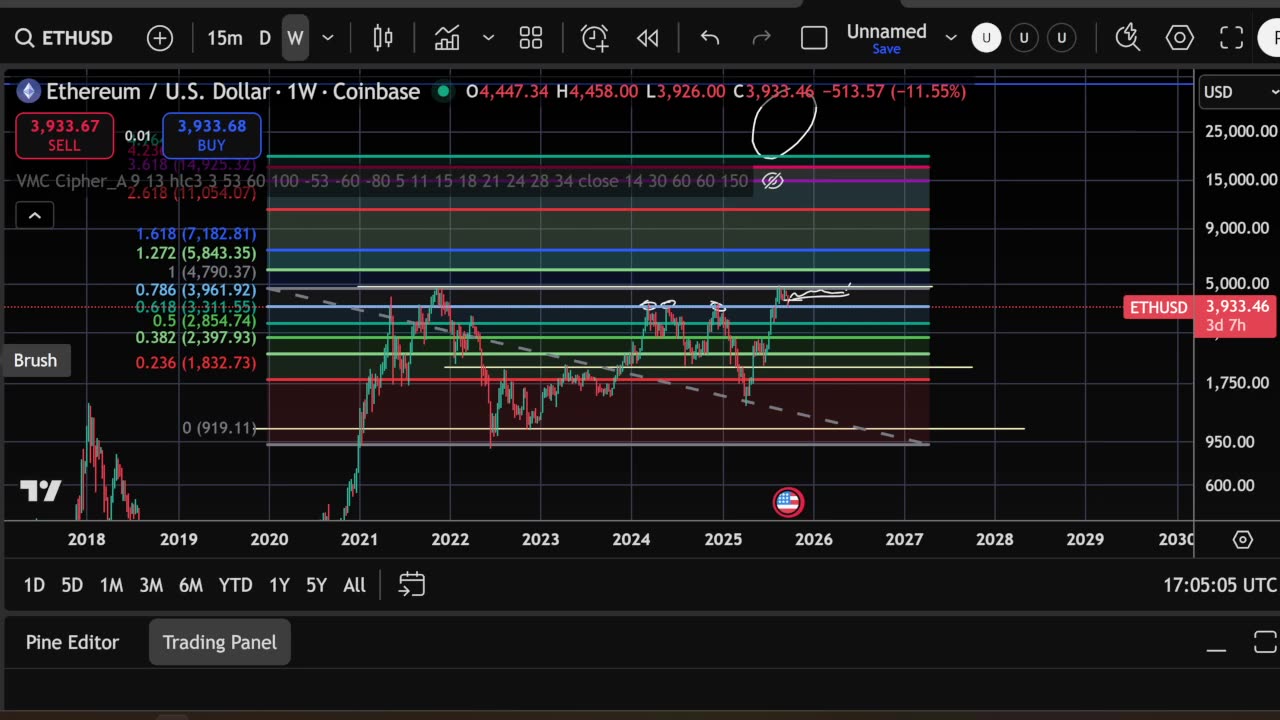Viewport: 1280px width, 720px height.
Task: Set range to 1M
Action: tap(111, 585)
